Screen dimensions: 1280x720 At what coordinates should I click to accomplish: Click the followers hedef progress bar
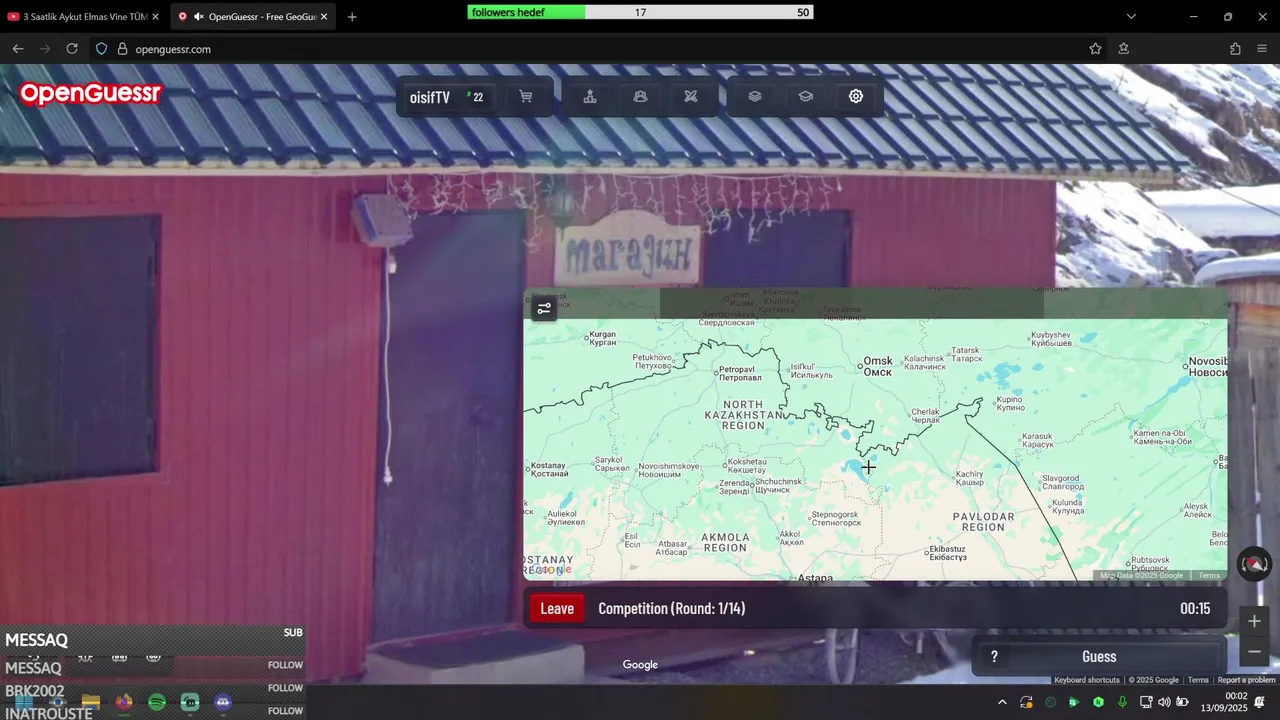tap(640, 12)
